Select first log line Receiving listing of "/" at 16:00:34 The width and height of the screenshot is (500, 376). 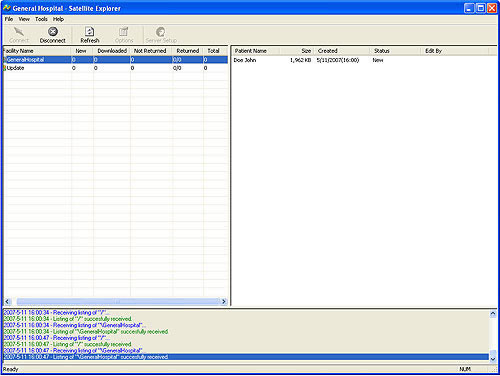pyautogui.click(x=56, y=313)
